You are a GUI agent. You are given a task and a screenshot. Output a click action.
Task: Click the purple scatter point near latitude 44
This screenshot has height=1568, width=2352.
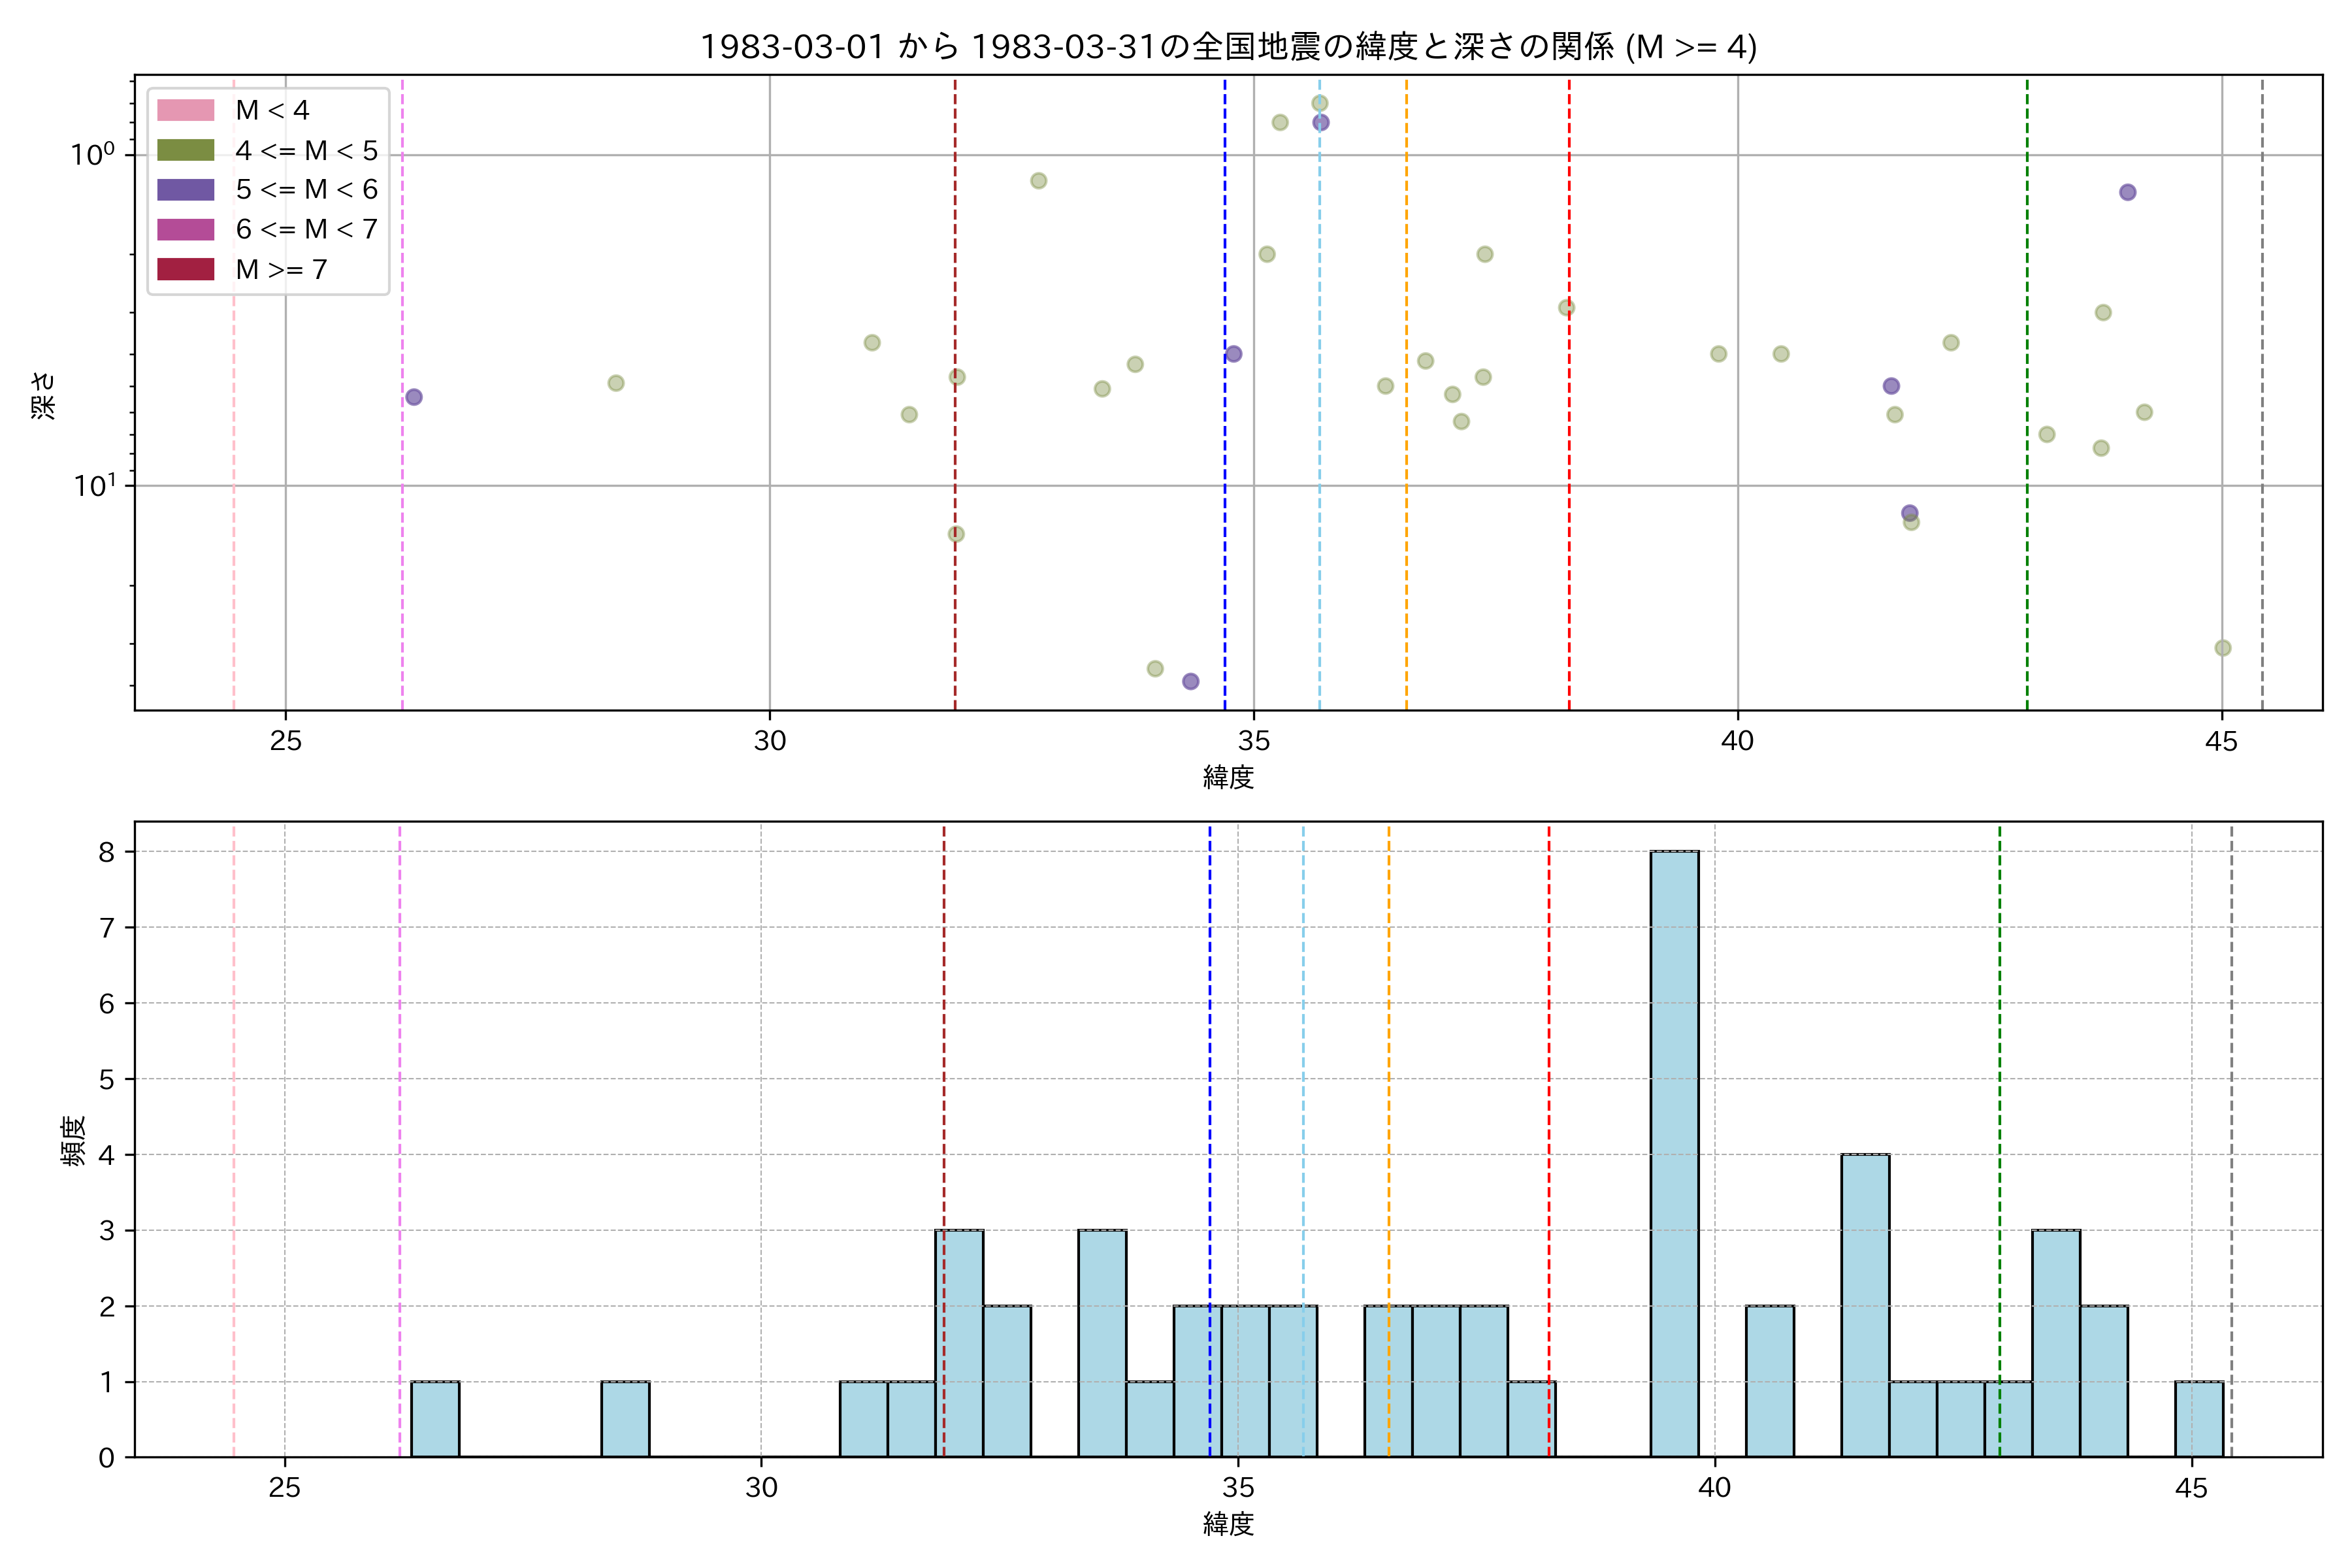coord(2128,192)
